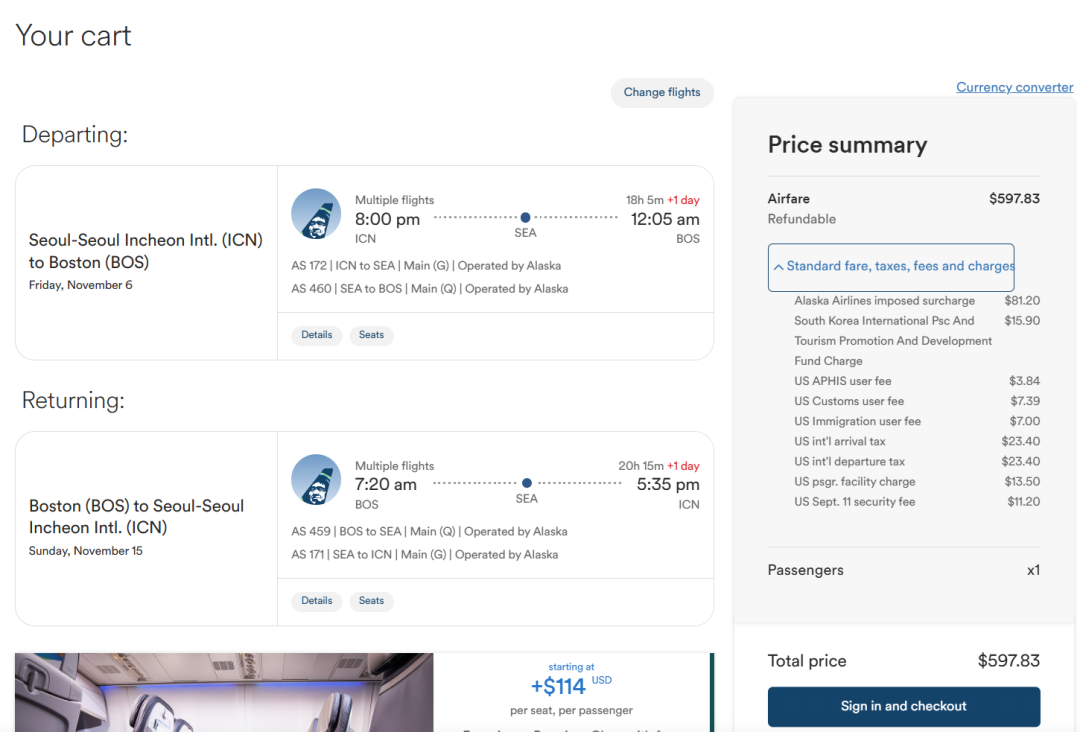Image resolution: width=1080 pixels, height=732 pixels.
Task: Click the departing flight Alaska Airlines logo
Action: [316, 214]
